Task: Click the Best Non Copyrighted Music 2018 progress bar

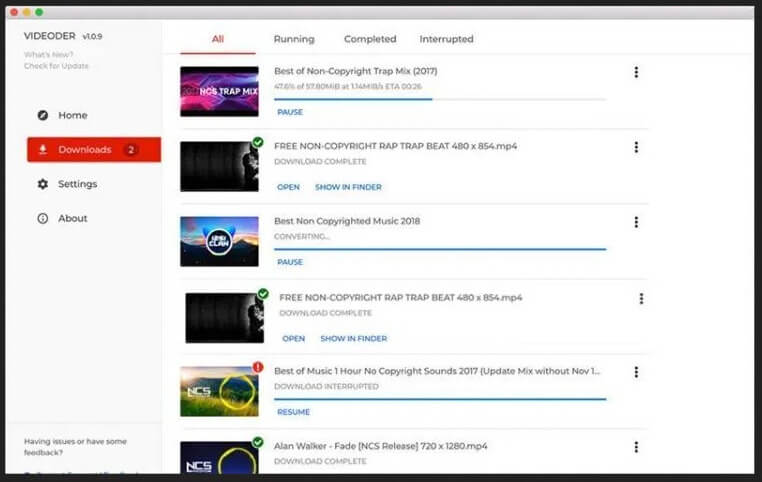Action: tap(440, 249)
